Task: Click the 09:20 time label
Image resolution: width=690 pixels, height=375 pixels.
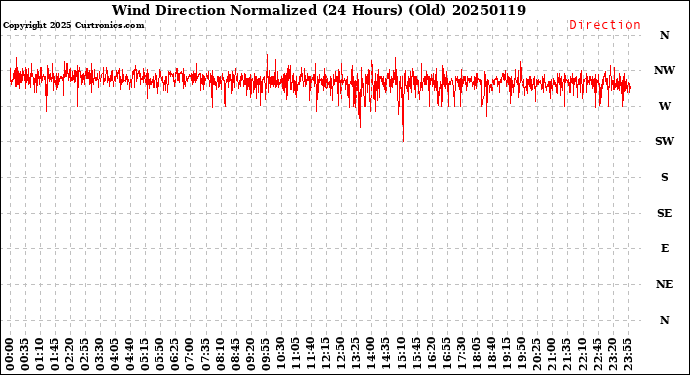Action: coord(251,354)
